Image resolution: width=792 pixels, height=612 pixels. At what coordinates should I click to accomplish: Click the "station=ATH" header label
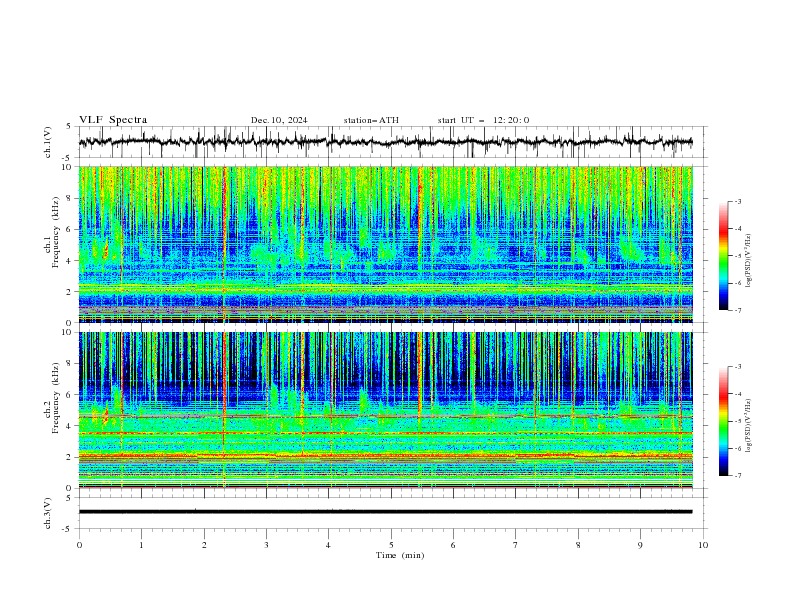pos(371,120)
